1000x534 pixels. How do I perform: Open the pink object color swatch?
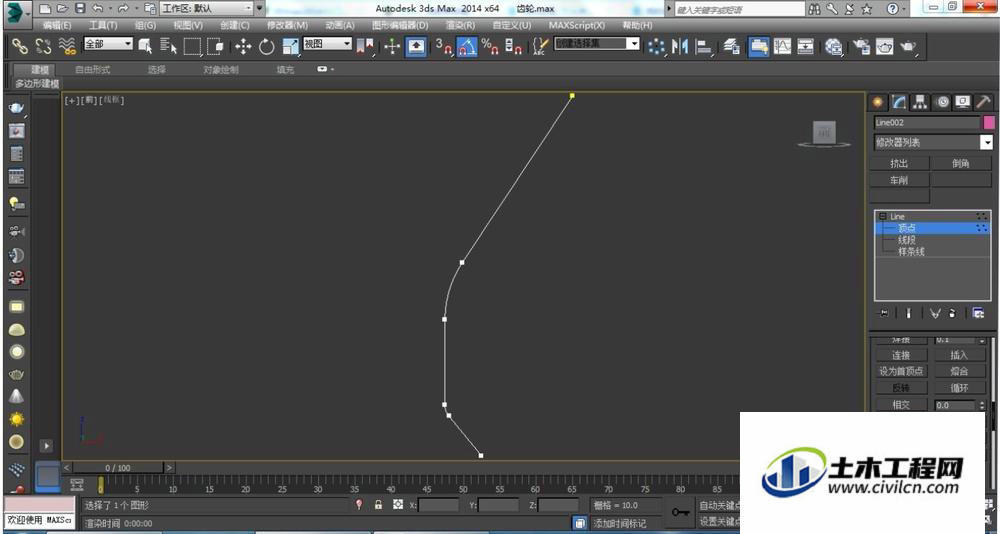point(989,122)
